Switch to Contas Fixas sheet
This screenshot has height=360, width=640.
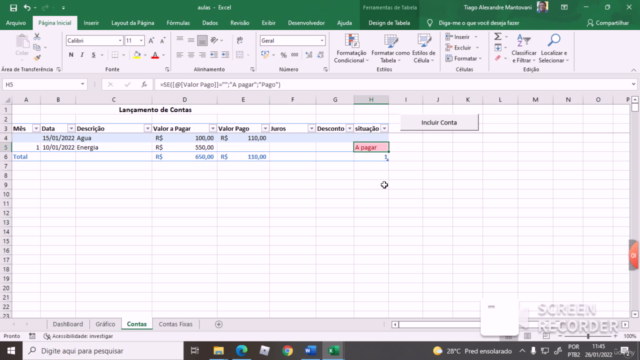pos(176,324)
